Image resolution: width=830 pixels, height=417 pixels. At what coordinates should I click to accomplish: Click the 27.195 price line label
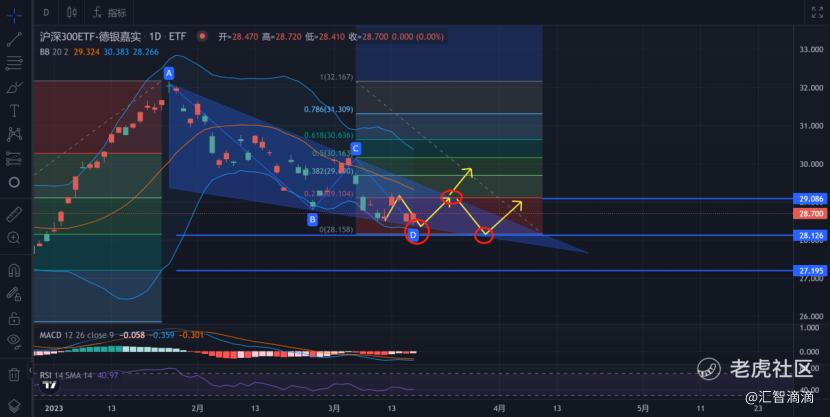pyautogui.click(x=811, y=271)
